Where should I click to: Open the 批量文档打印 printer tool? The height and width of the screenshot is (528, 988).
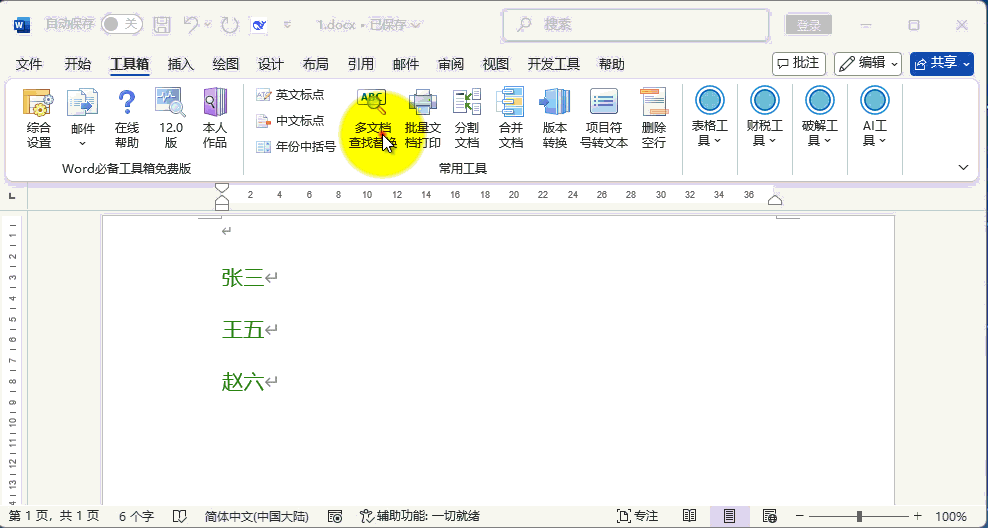tap(423, 118)
